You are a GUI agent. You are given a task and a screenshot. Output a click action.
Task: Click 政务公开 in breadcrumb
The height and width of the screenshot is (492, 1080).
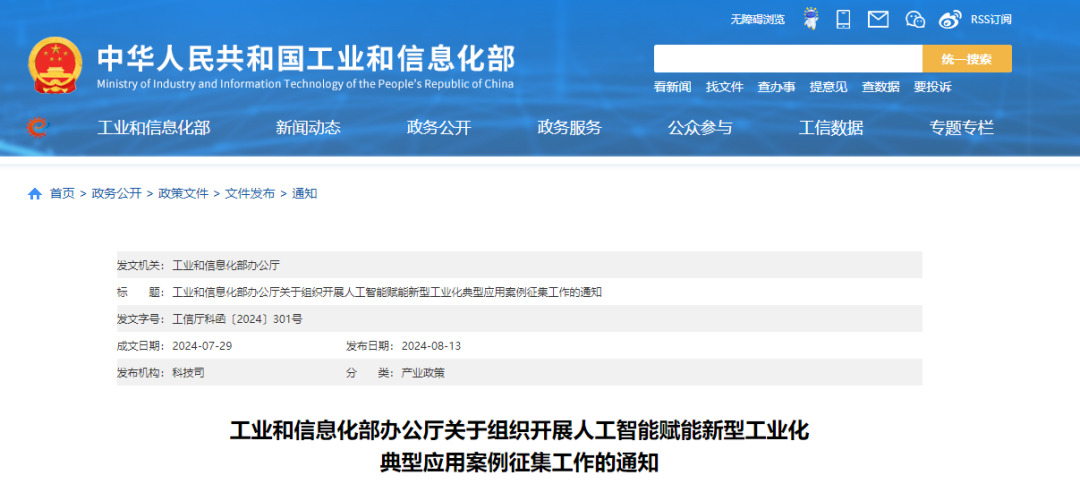pos(116,194)
